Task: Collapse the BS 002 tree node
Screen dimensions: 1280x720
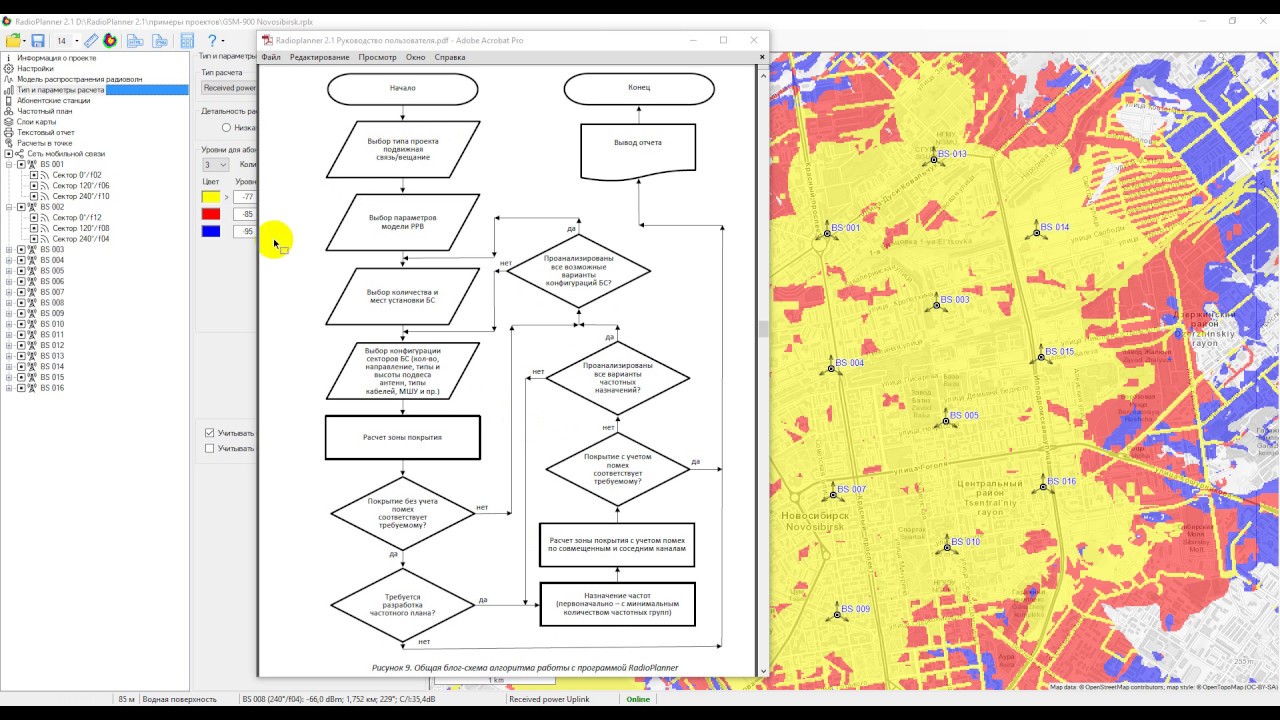Action: (x=9, y=207)
